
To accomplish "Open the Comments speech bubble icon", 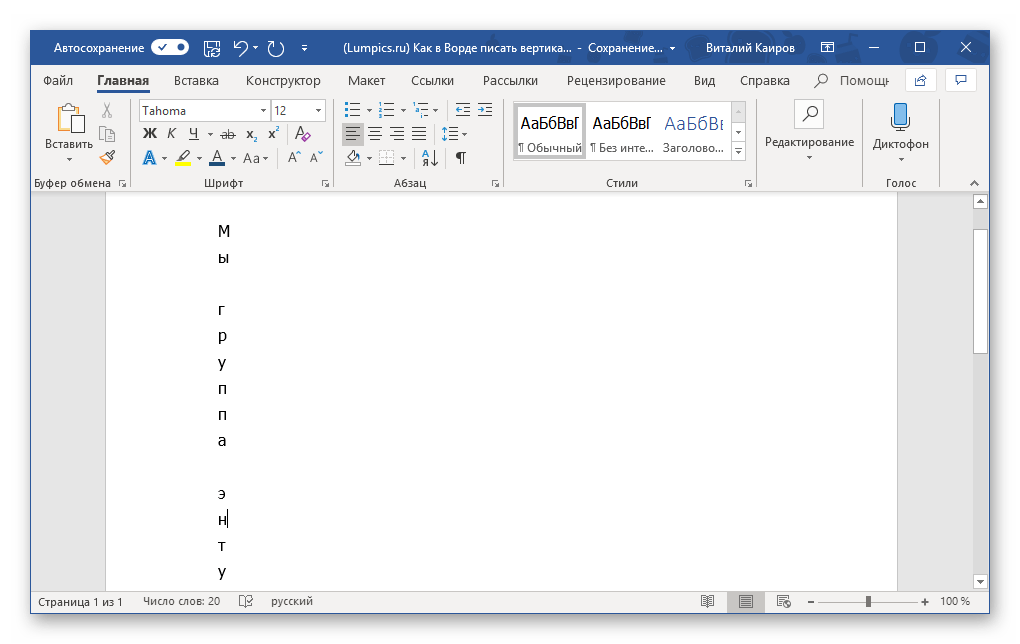I will [x=960, y=80].
